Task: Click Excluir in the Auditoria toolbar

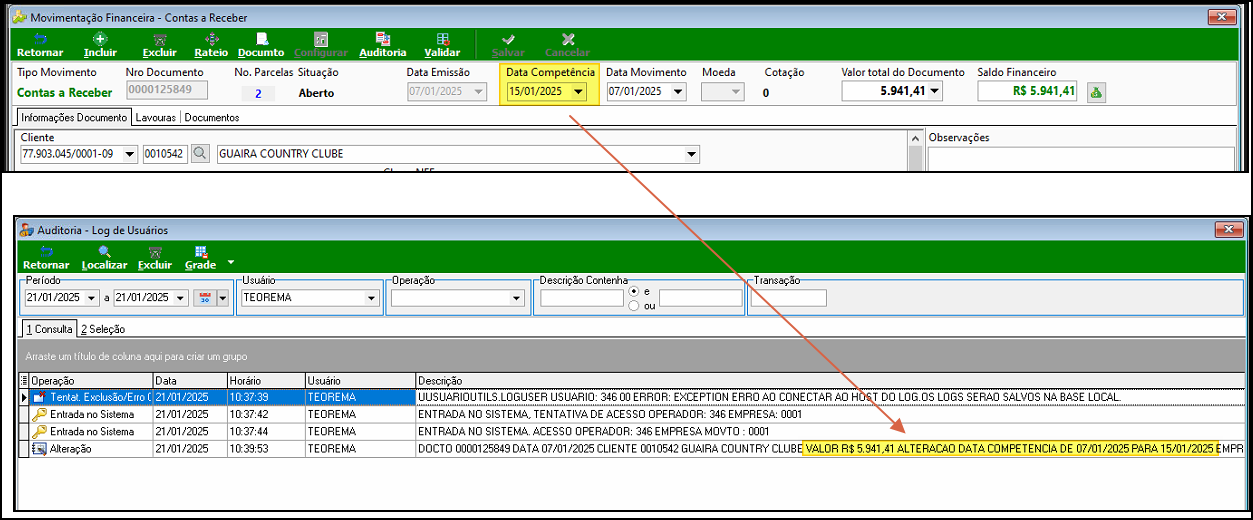Action: click(x=155, y=258)
